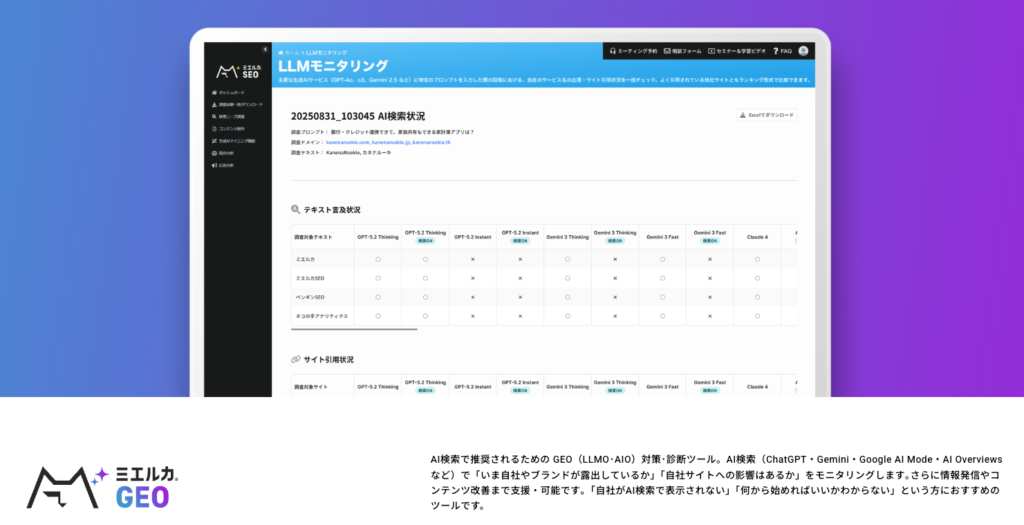Click the ミエルカ row label in text table
This screenshot has width=1024, height=525.
click(304, 259)
